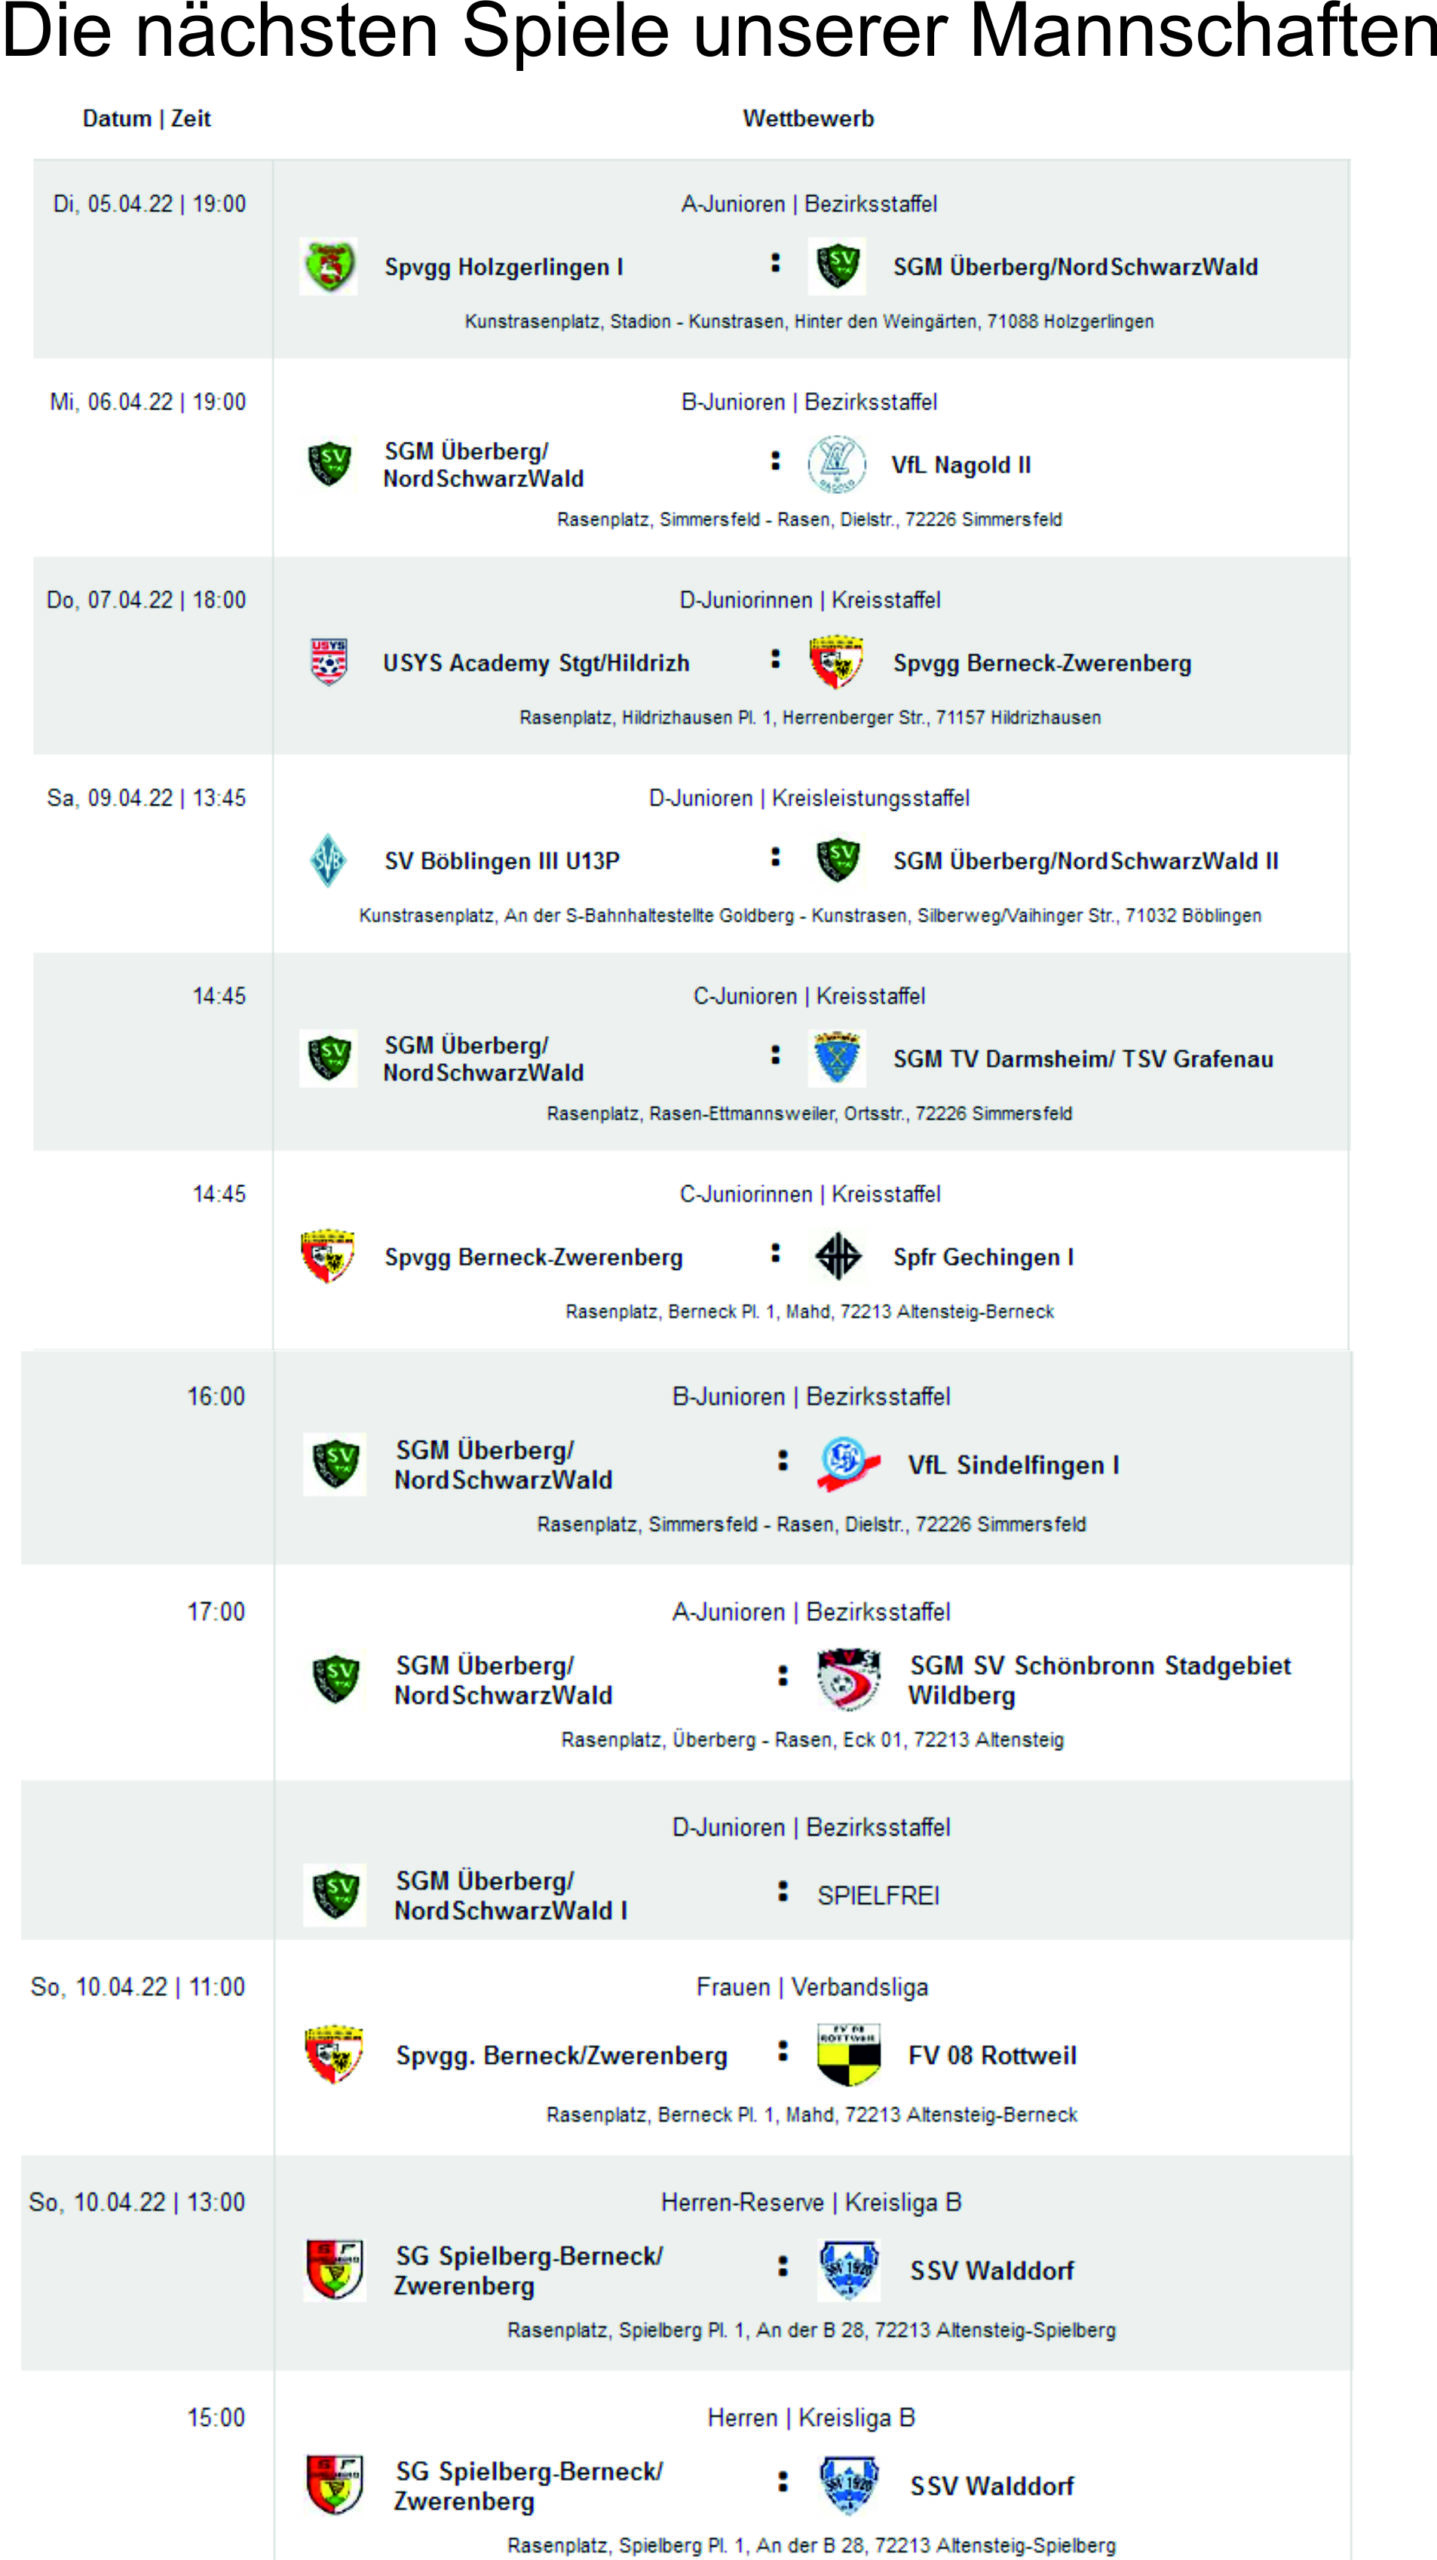Click the SPIELFREI entry for D-Junioren
The image size is (1437, 2560).
[x=878, y=1895]
